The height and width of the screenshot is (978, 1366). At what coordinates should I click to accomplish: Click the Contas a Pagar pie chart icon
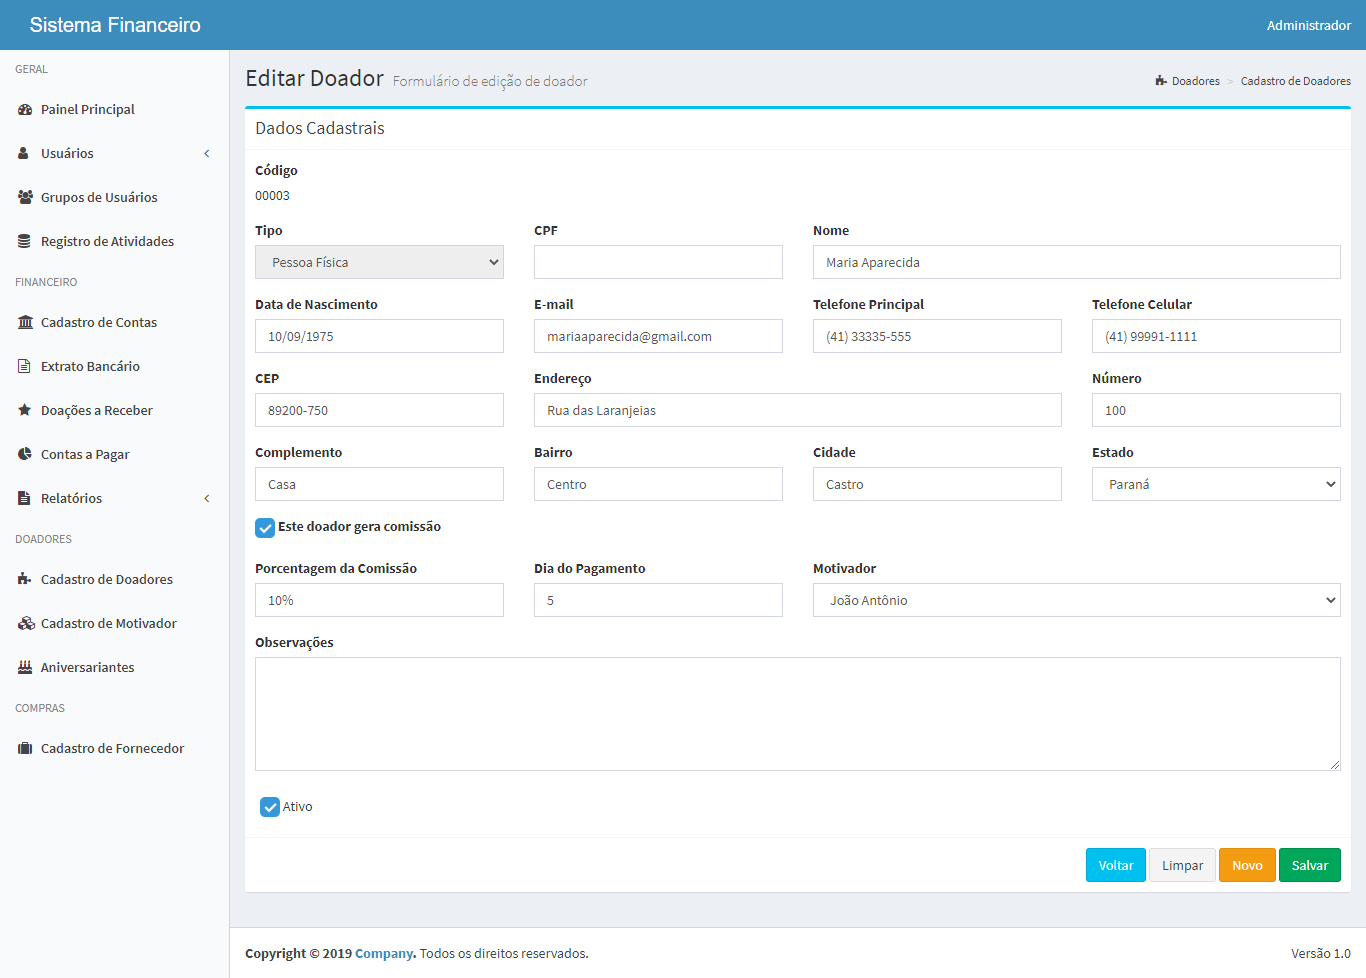point(25,455)
